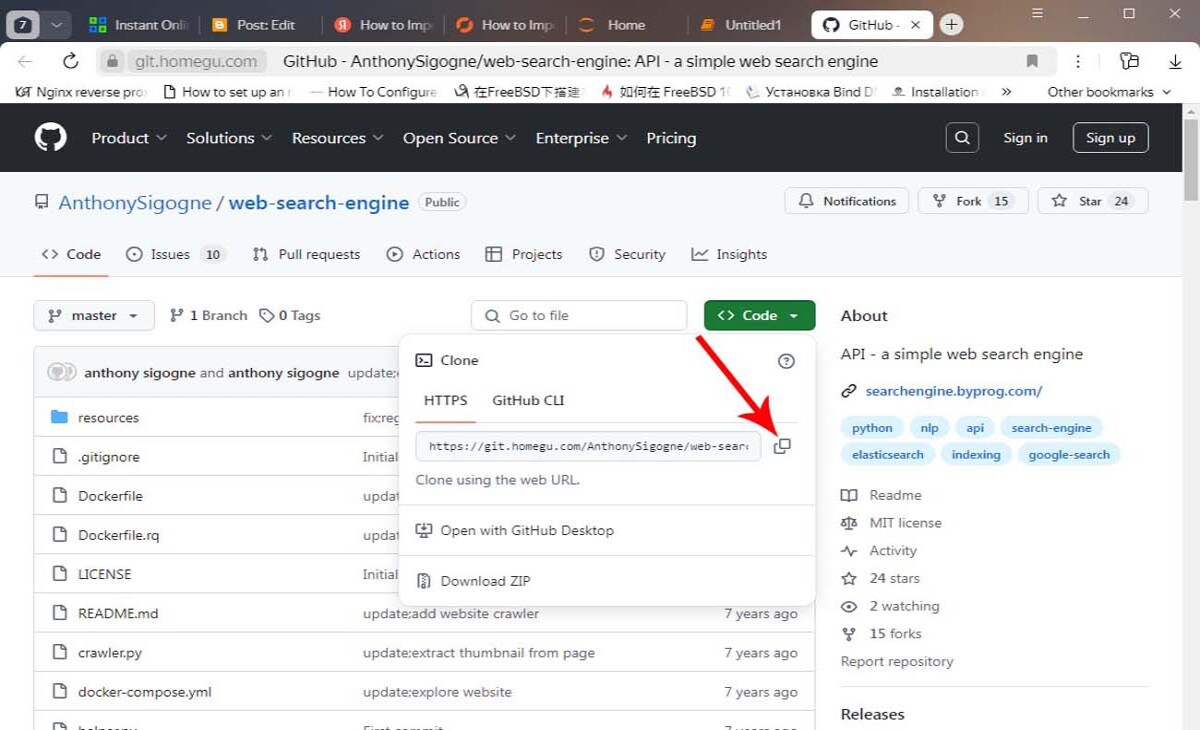Open new tab with plus button

tap(951, 25)
